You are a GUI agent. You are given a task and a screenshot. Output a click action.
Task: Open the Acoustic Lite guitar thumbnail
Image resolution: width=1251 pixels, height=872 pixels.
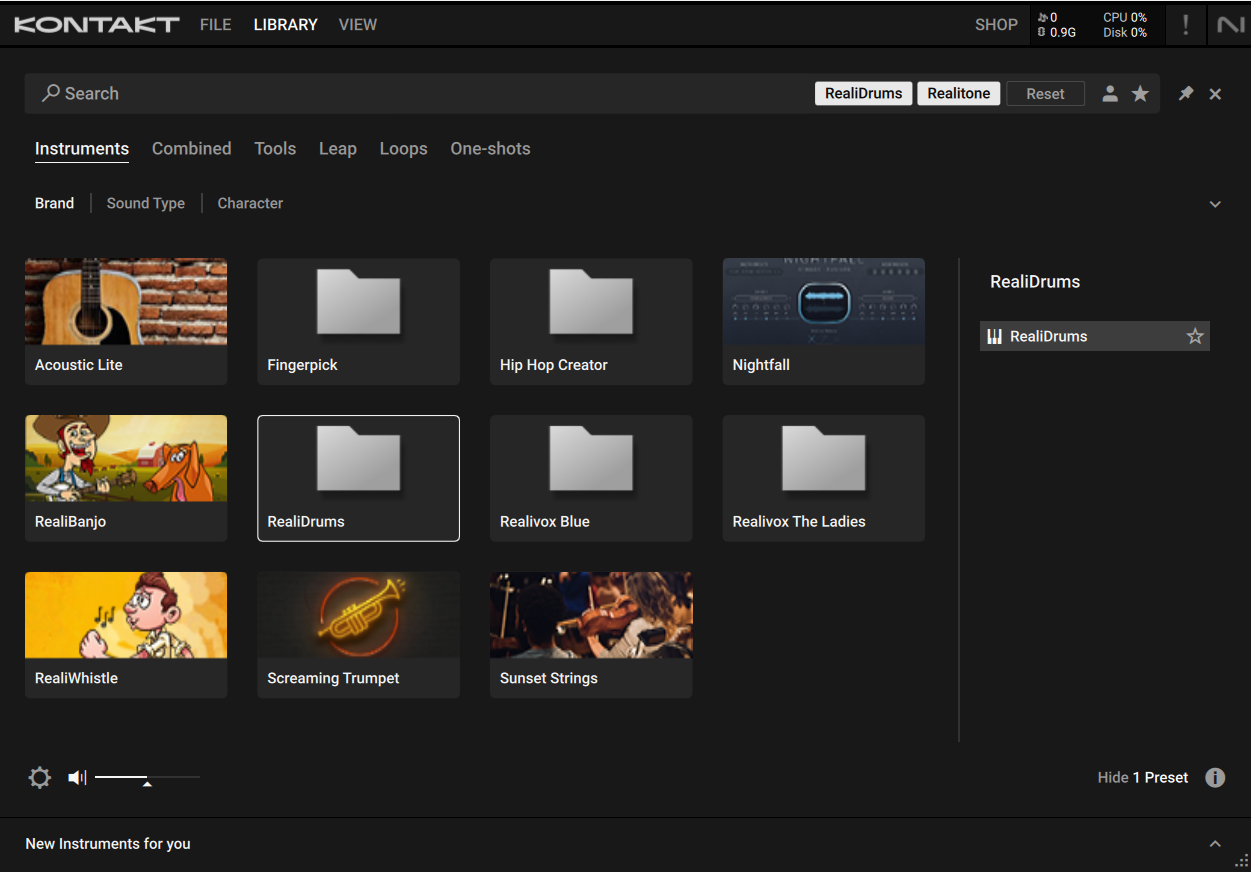(x=126, y=302)
